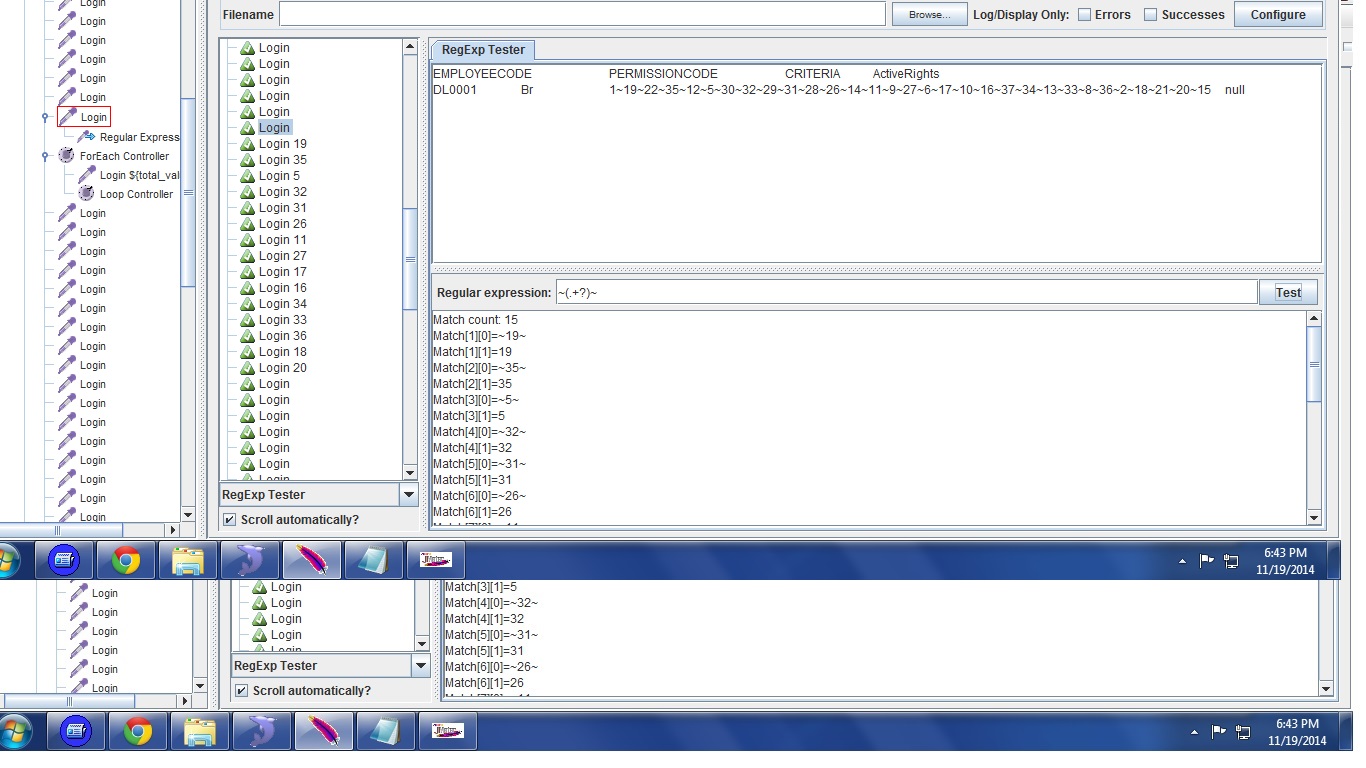Click the Loop Controller icon
The height and width of the screenshot is (768, 1366).
(x=87, y=194)
